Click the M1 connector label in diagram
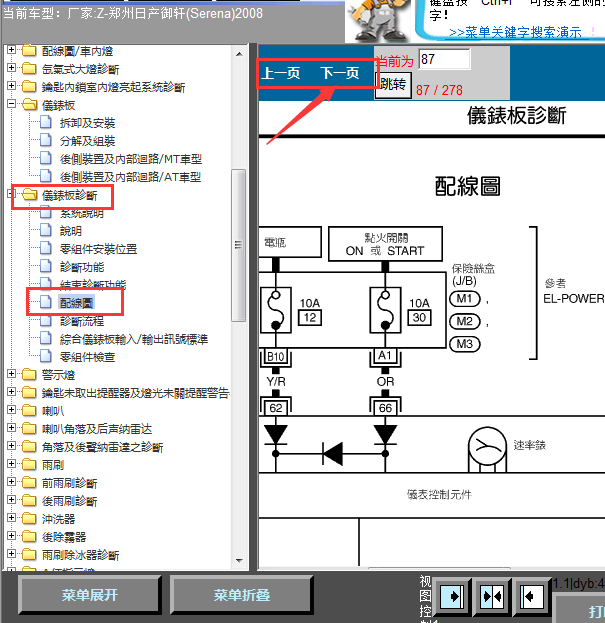This screenshot has width=605, height=623. (x=465, y=298)
